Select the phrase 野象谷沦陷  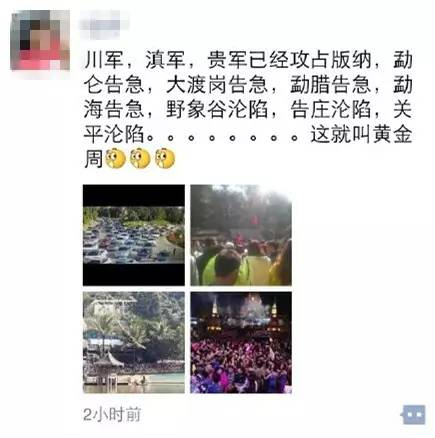[x=217, y=110]
